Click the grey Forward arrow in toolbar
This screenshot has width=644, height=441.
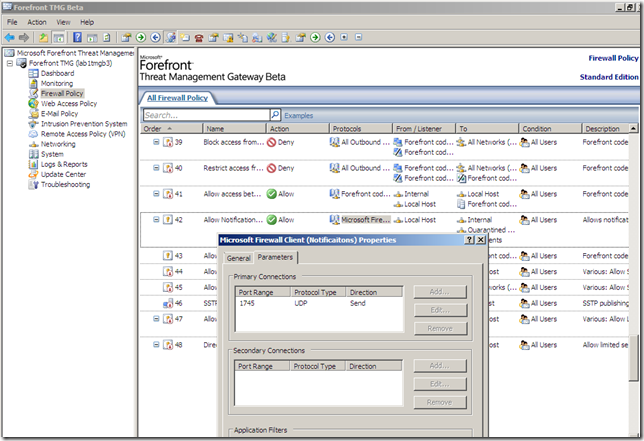24,38
